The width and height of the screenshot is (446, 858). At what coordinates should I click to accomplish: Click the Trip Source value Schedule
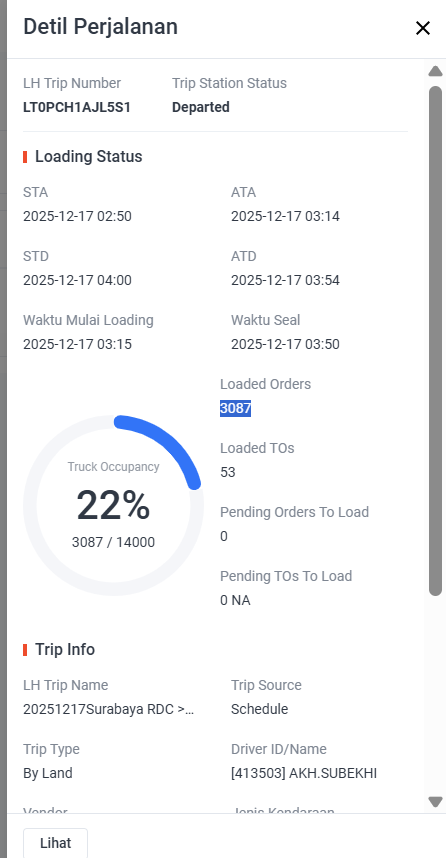tap(259, 709)
